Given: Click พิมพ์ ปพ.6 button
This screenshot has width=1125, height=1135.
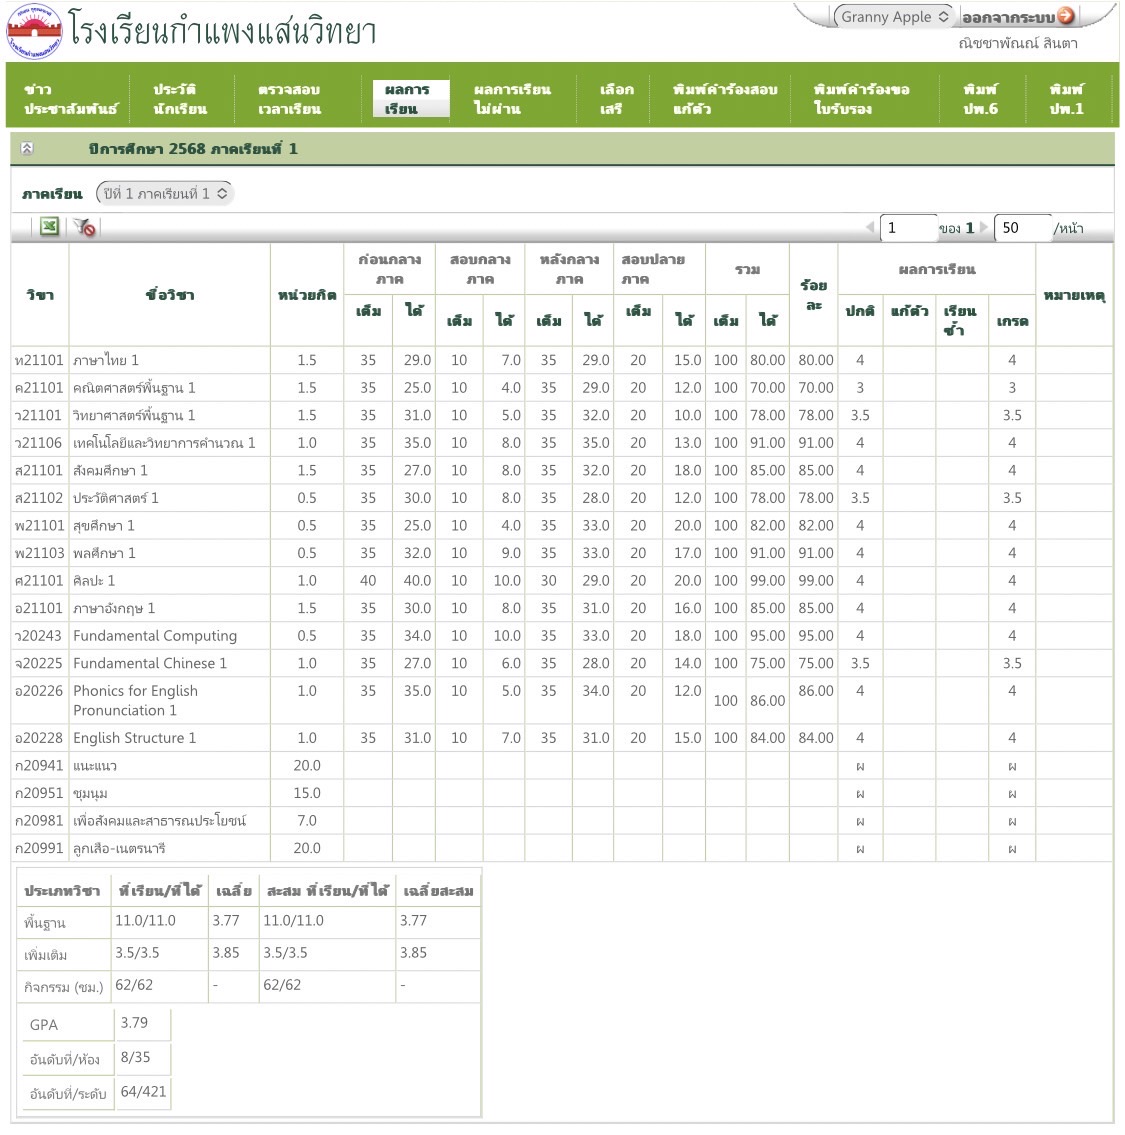Looking at the screenshot, I should (x=980, y=99).
